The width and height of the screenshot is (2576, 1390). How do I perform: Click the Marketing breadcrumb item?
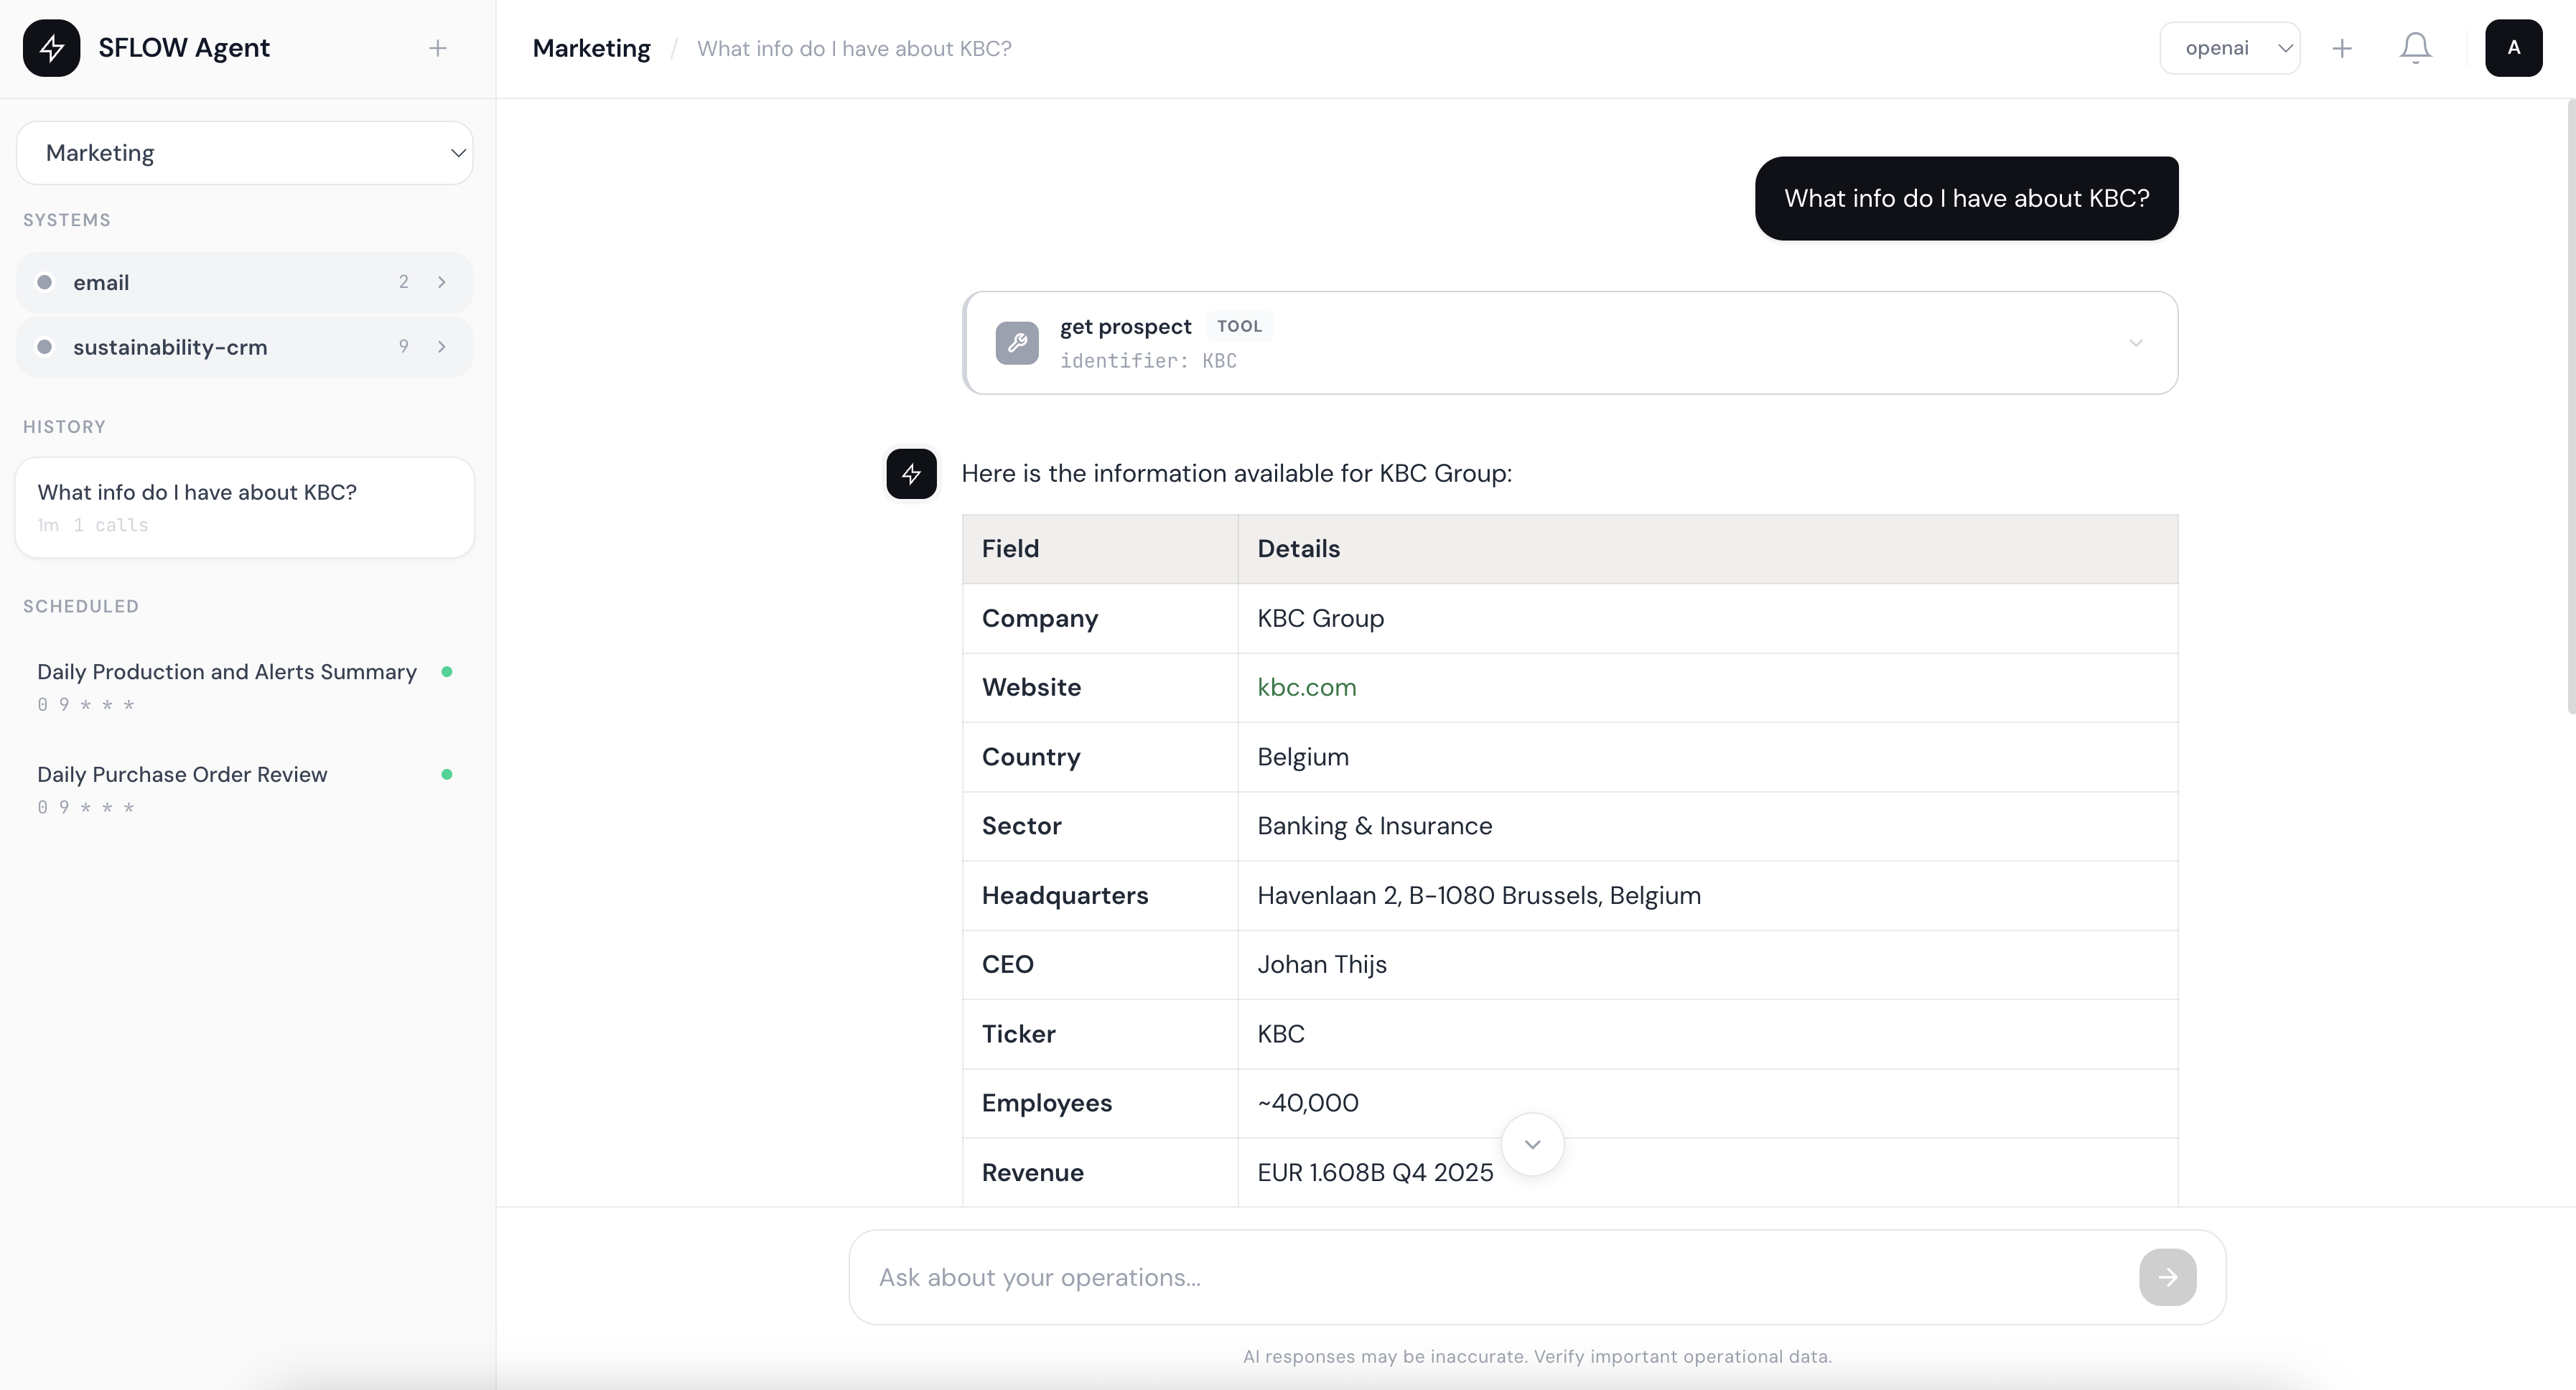(590, 48)
